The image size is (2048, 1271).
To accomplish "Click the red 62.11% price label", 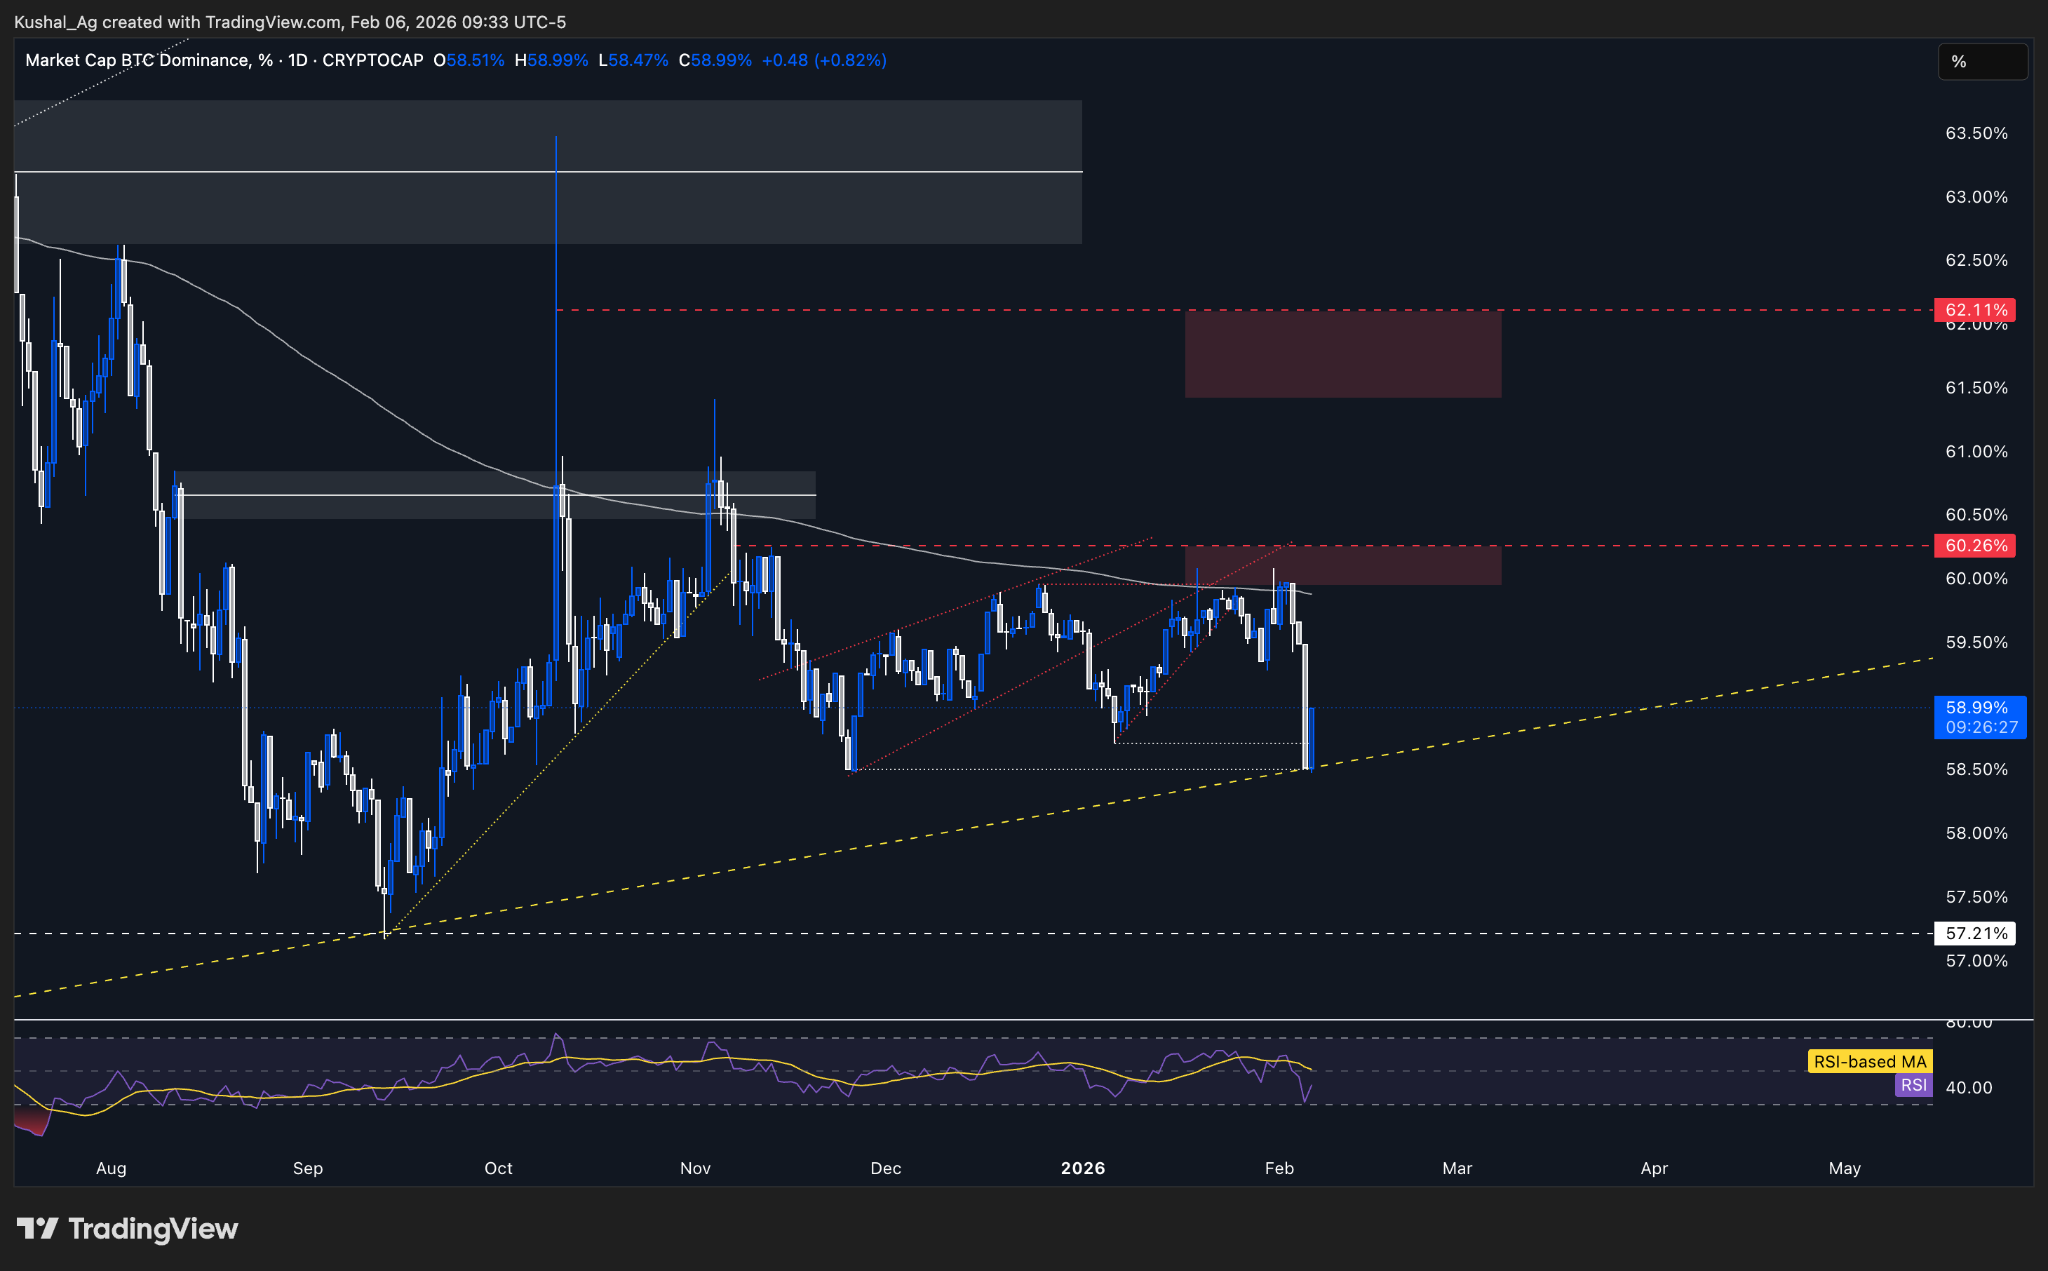I will (x=1975, y=310).
